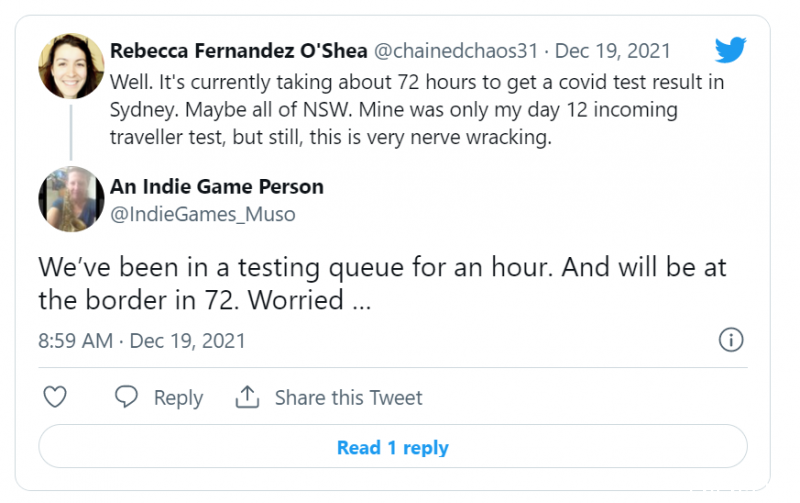Click the An Indie Game Person name

(217, 187)
